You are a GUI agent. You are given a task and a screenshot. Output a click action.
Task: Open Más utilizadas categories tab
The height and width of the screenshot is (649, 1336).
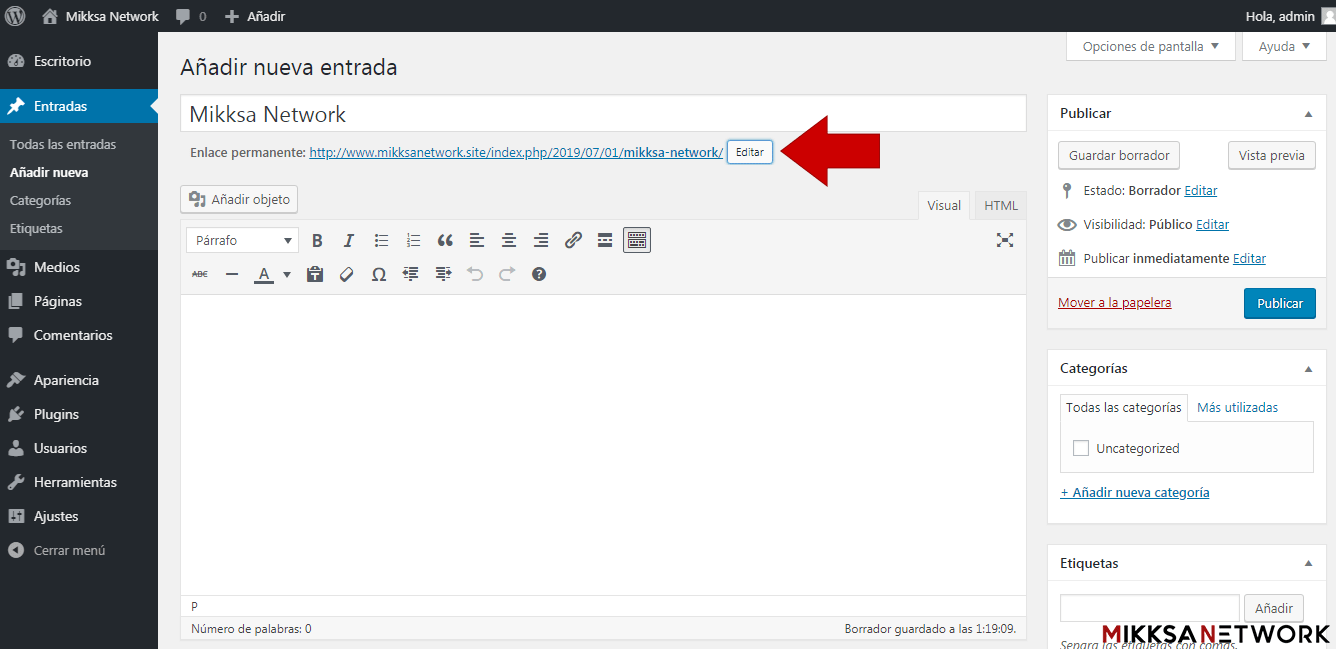point(1237,407)
